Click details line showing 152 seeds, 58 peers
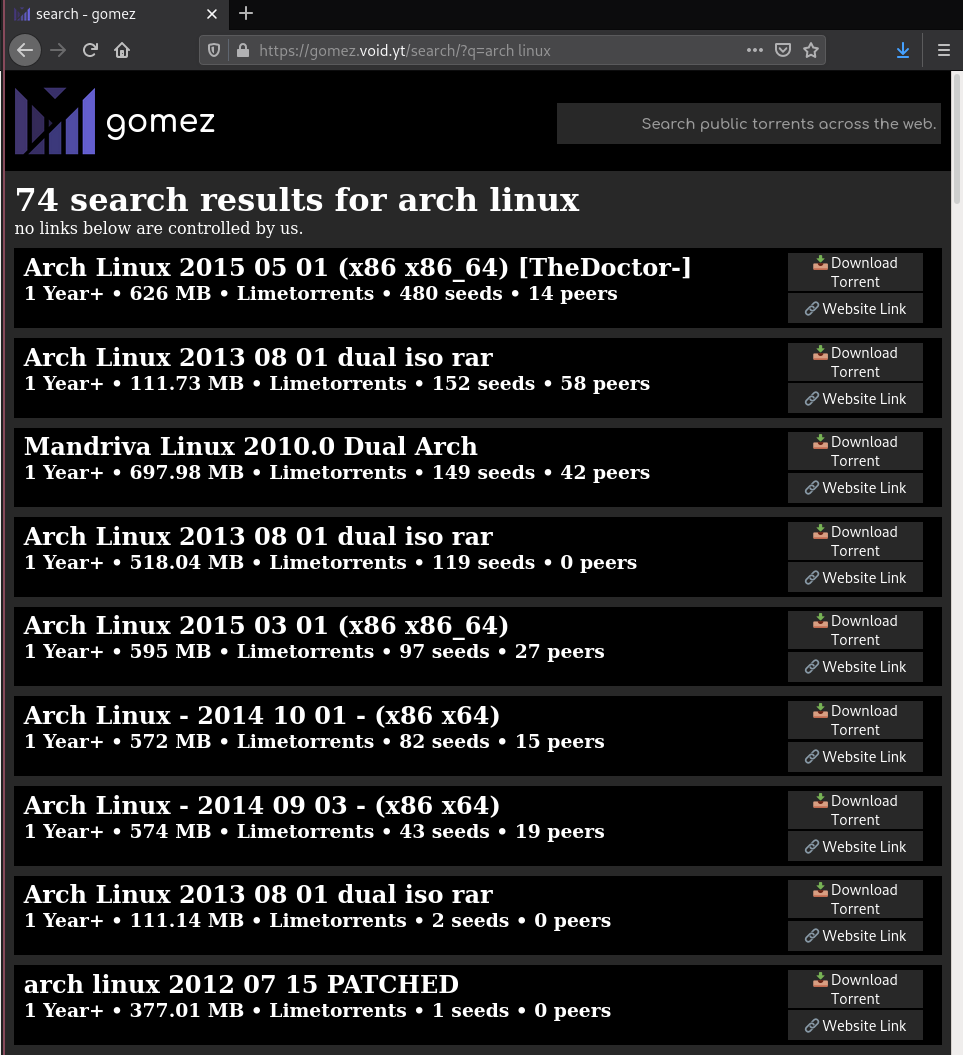This screenshot has width=963, height=1055. point(336,384)
